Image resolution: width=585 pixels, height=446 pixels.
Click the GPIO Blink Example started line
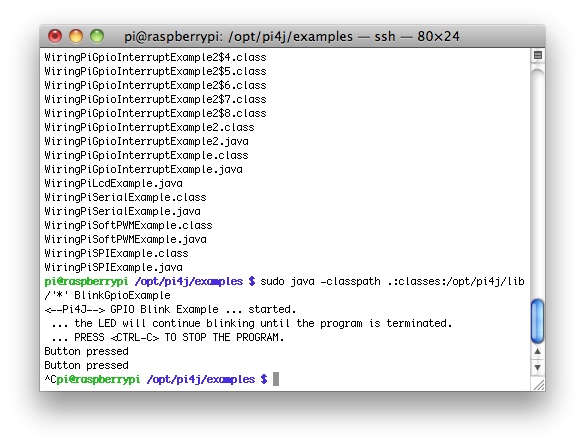click(x=170, y=309)
